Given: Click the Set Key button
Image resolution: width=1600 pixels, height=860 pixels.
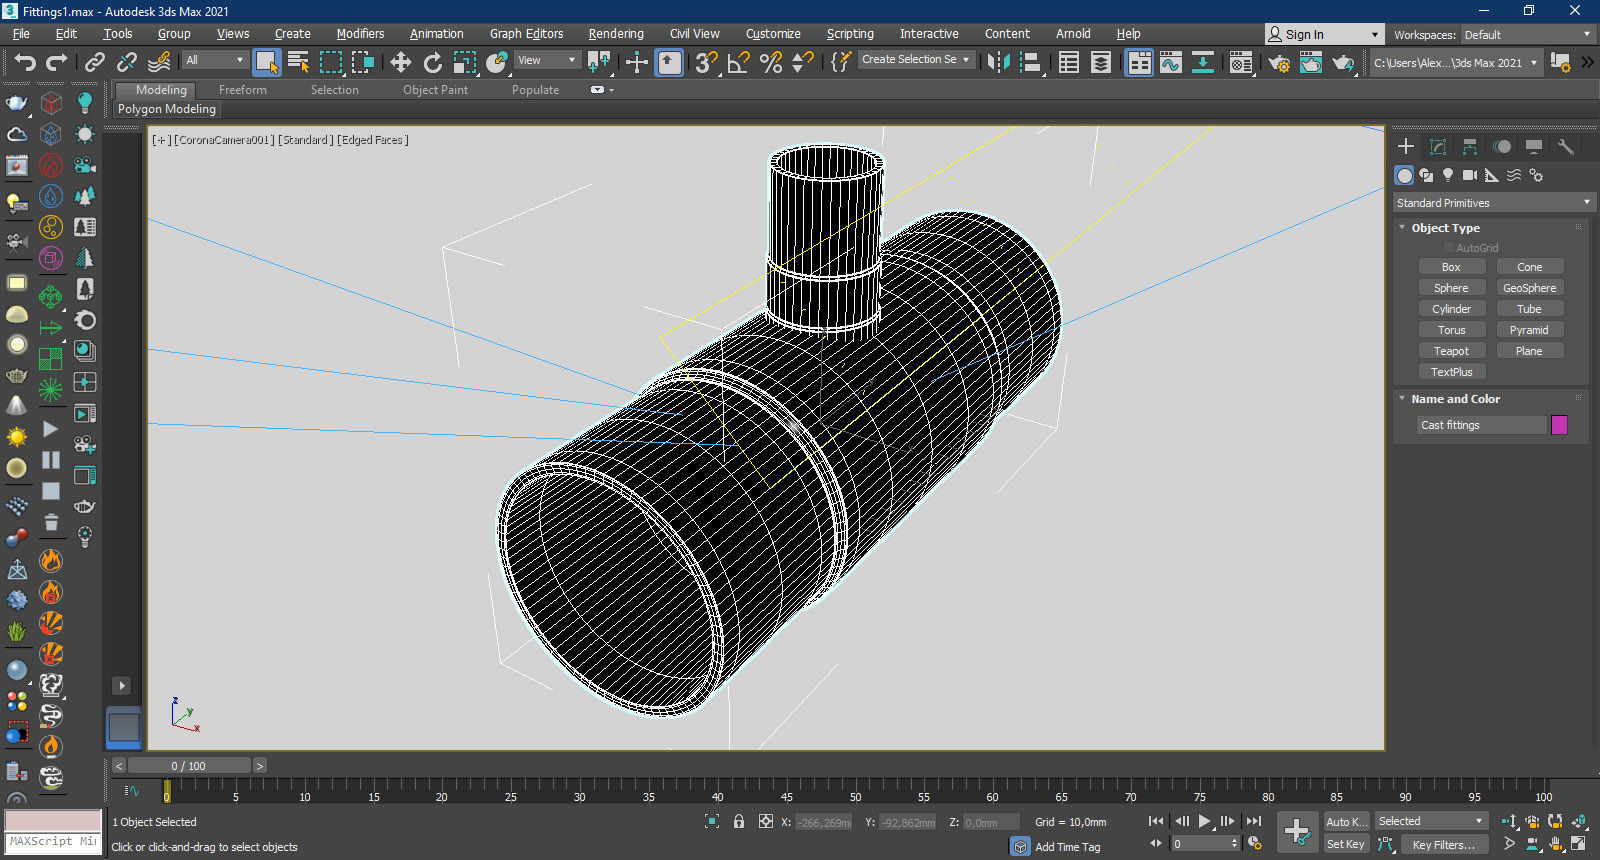Looking at the screenshot, I should 1346,844.
